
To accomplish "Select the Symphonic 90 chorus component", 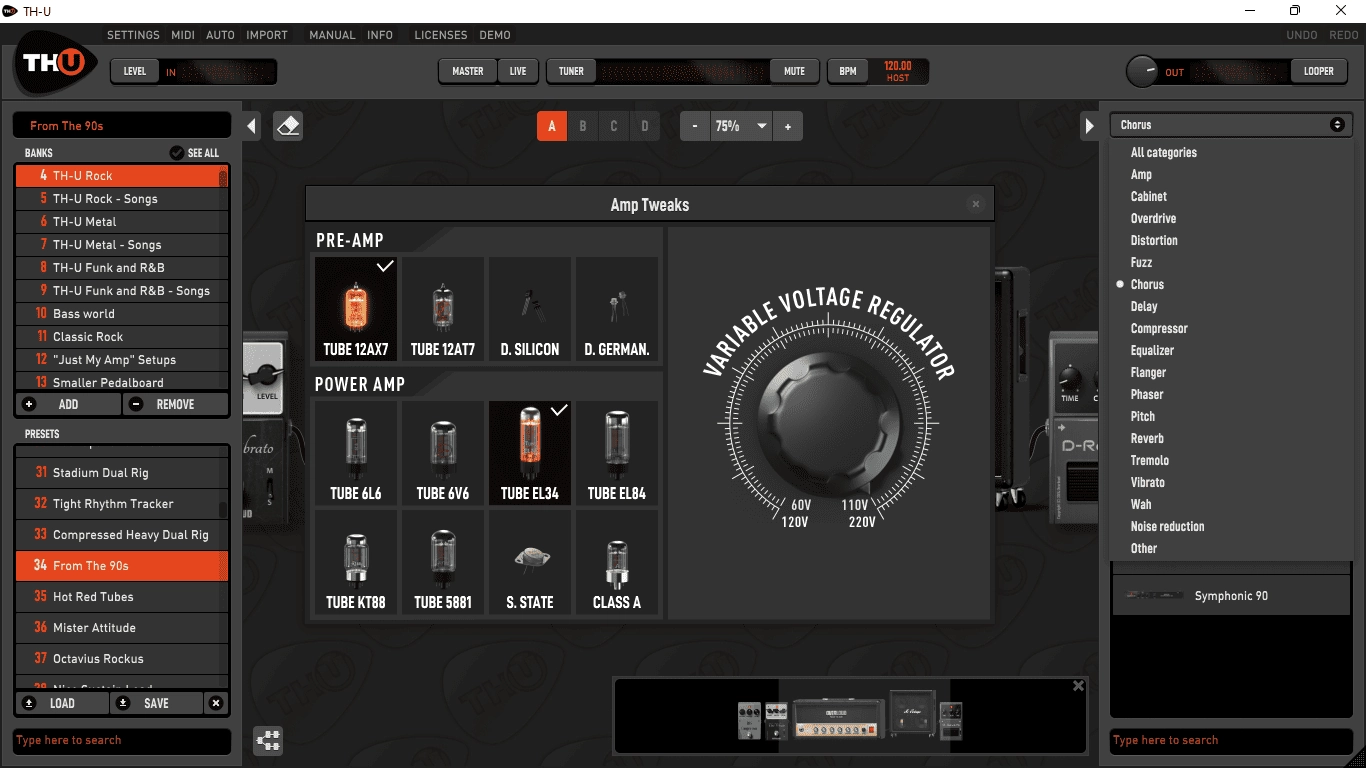I will tap(1231, 596).
